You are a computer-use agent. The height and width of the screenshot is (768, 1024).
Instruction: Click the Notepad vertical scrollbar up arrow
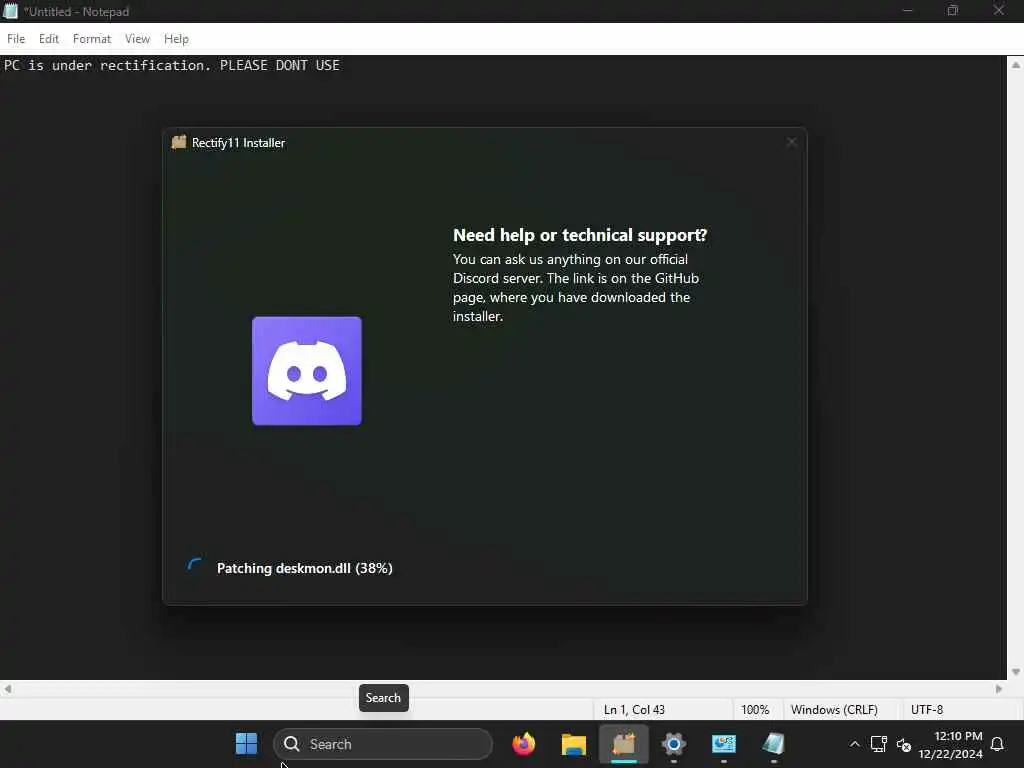pos(1016,65)
